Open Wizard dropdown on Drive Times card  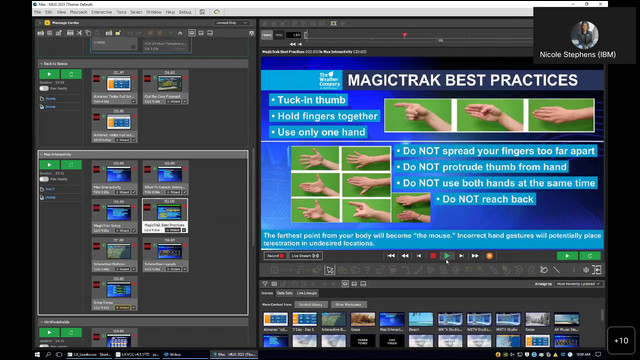tap(122, 307)
